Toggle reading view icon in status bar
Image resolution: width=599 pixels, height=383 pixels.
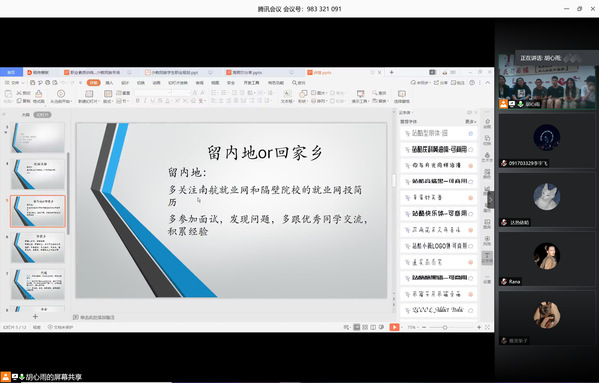point(373,327)
